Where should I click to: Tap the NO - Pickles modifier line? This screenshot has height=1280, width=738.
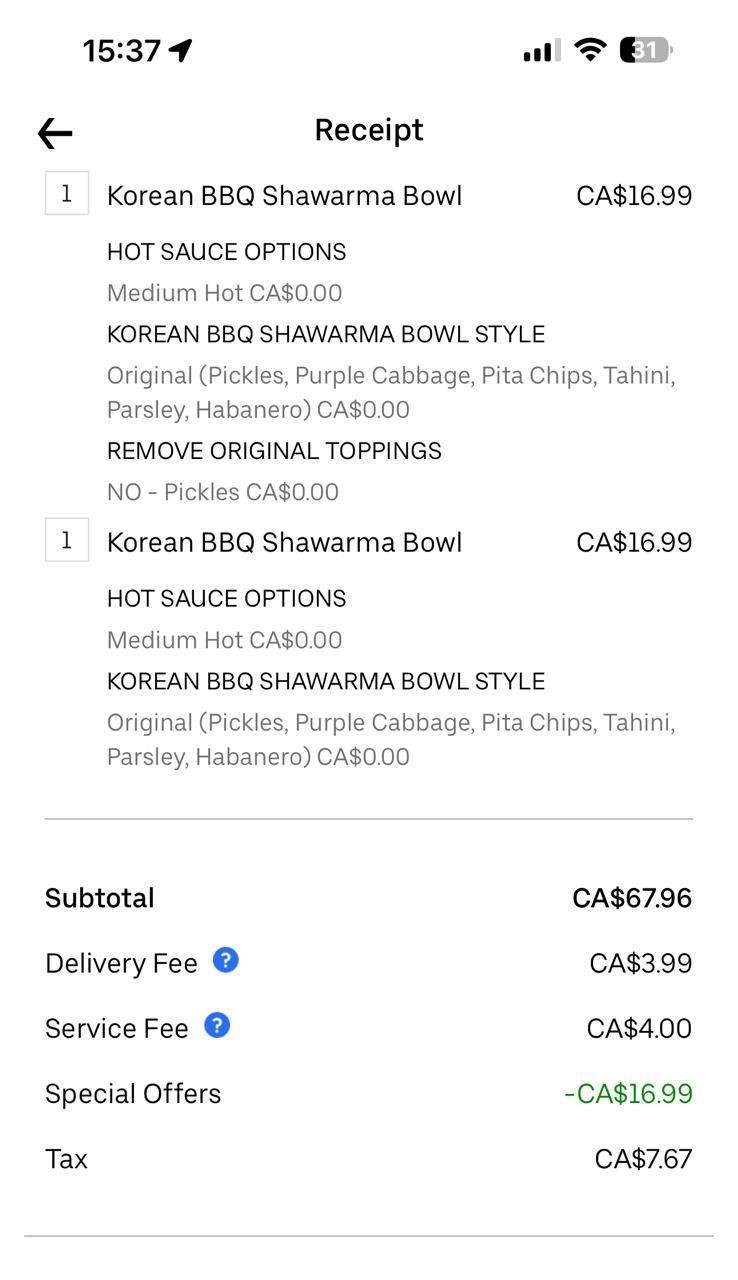click(x=223, y=492)
